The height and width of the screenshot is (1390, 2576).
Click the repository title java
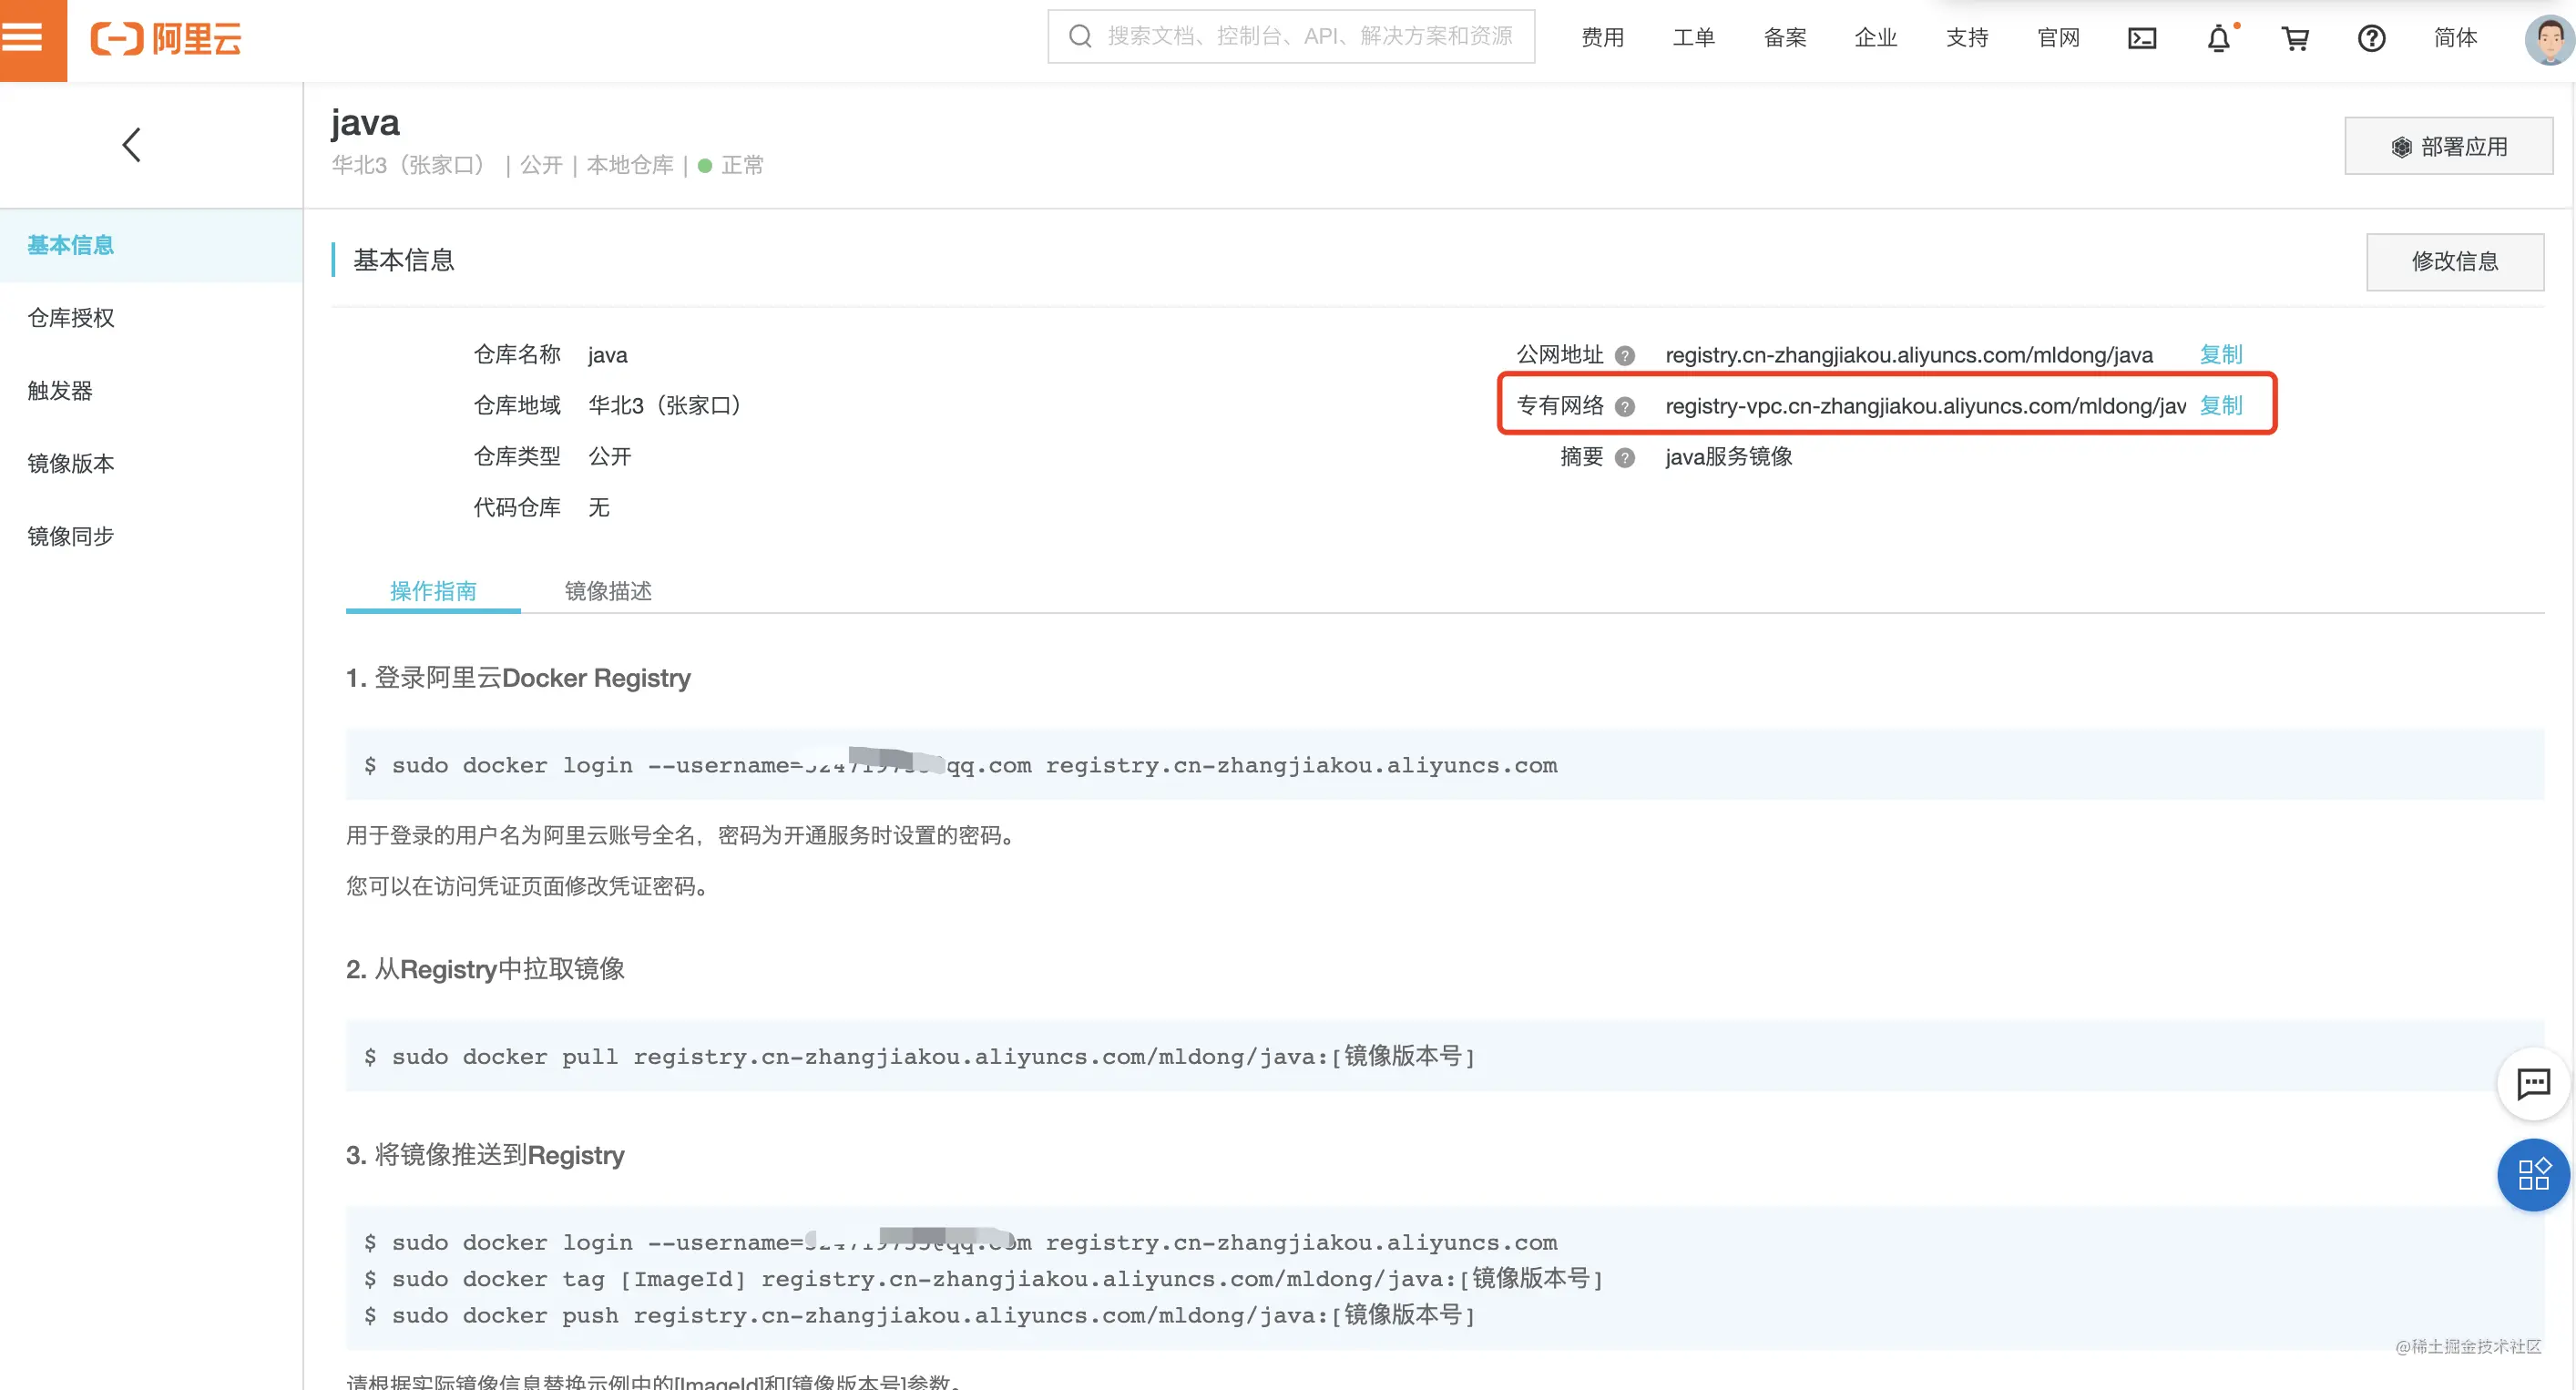pos(365,123)
